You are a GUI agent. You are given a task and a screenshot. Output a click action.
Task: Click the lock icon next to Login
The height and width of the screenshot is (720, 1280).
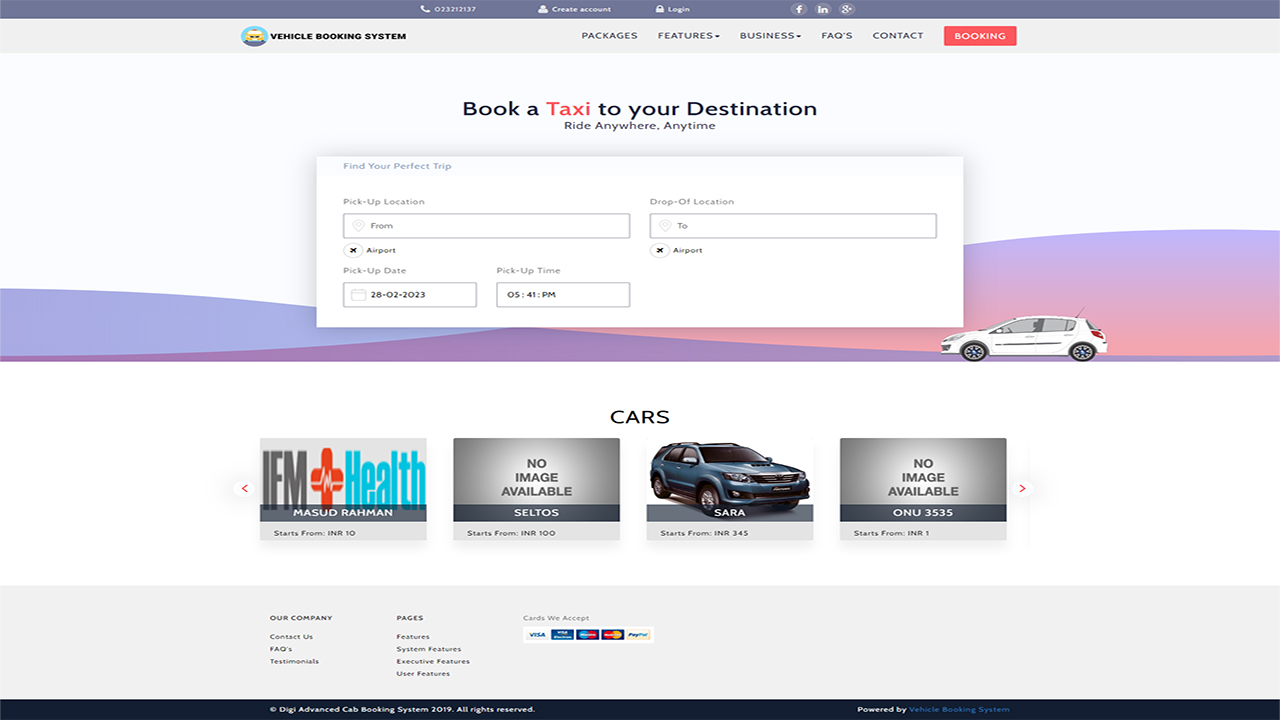(662, 9)
